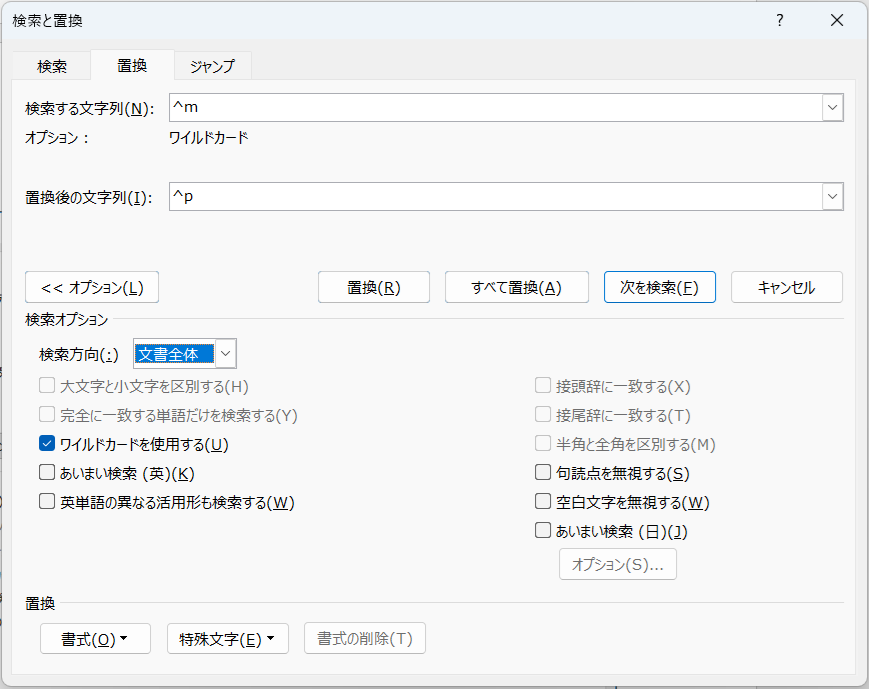Viewport: 869px width, 689px height.
Task: Expand the 検索する文字列 history dropdown
Action: [832, 108]
